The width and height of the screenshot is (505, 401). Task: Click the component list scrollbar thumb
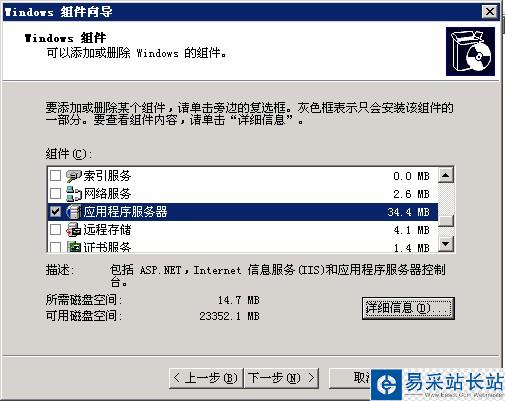click(x=446, y=221)
